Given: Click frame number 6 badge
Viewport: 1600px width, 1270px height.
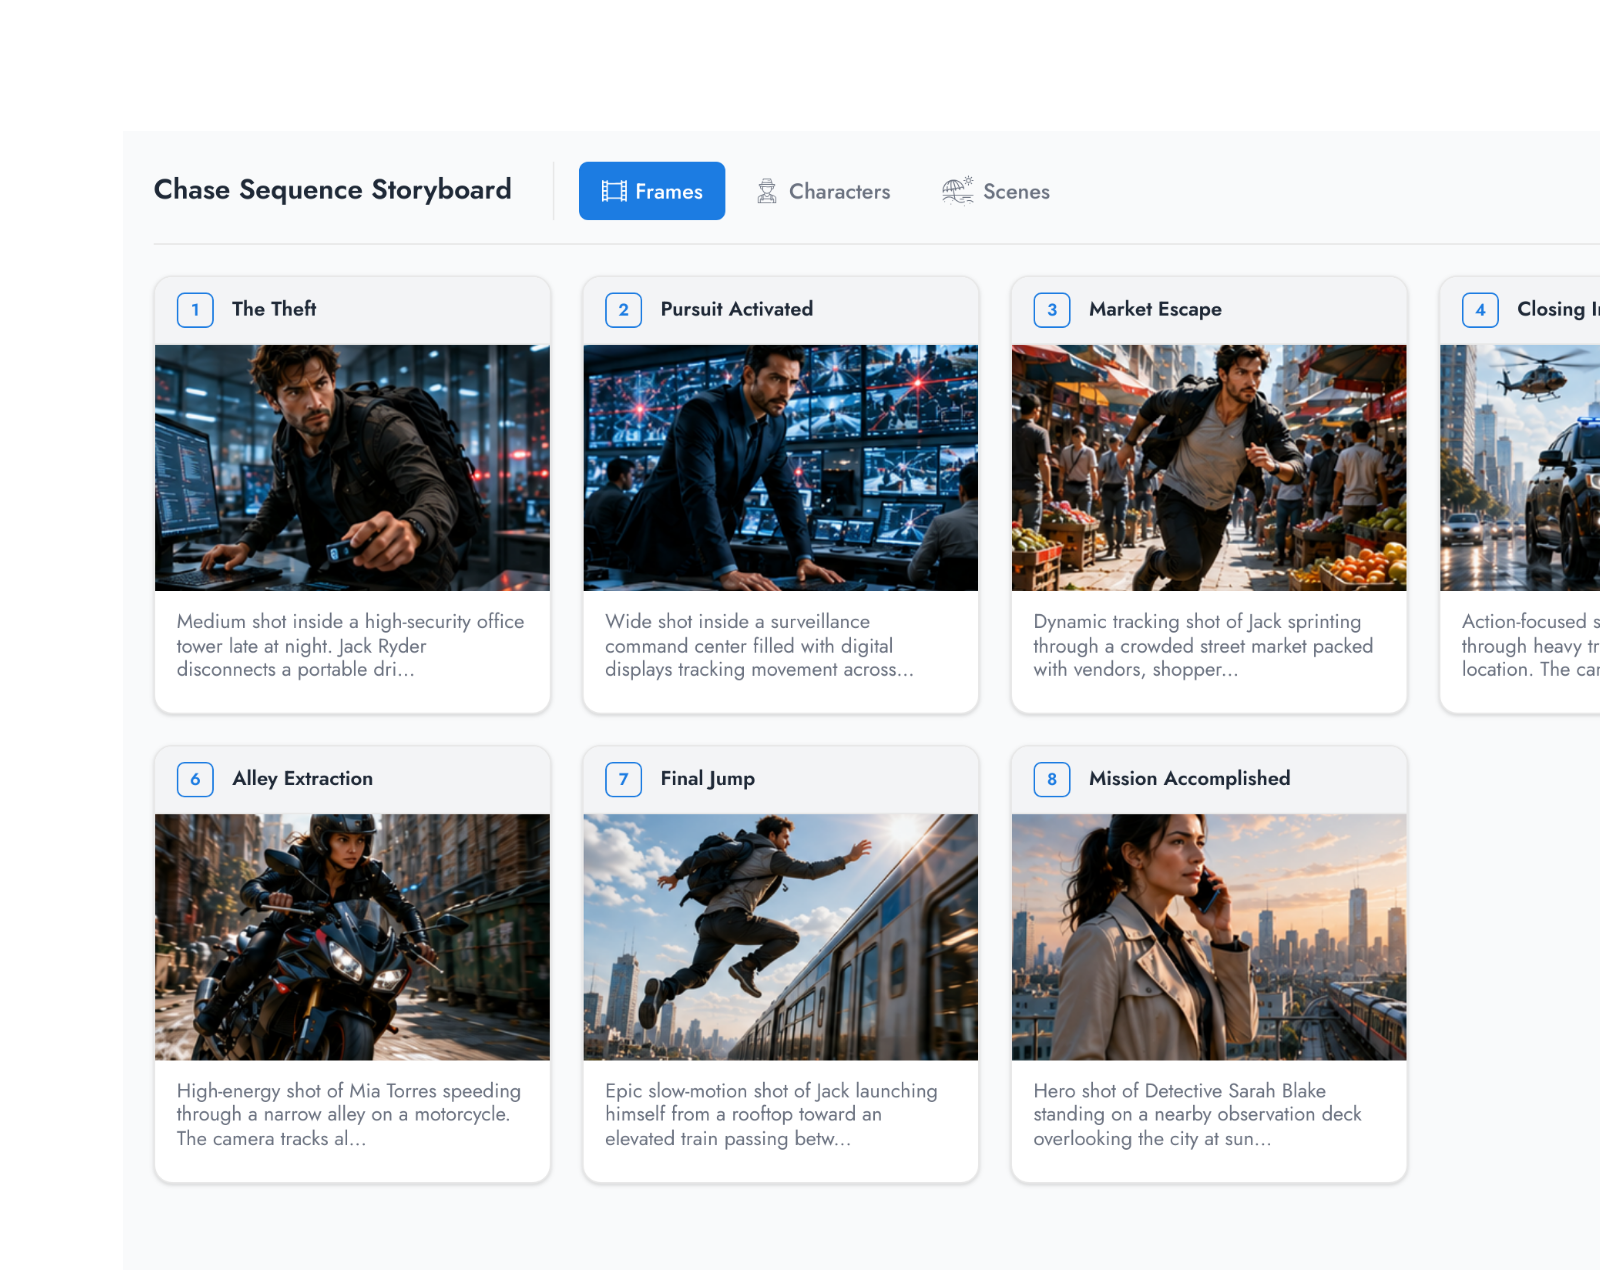Looking at the screenshot, I should tap(195, 779).
